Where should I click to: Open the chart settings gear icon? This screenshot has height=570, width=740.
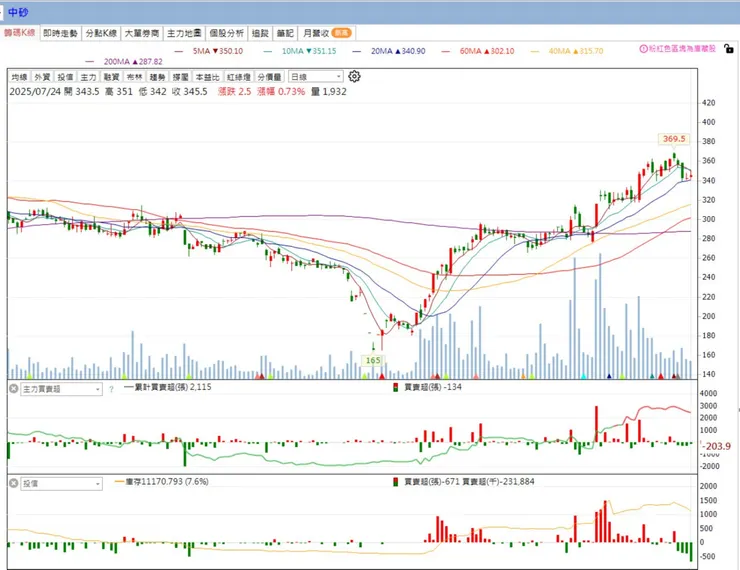[x=354, y=76]
